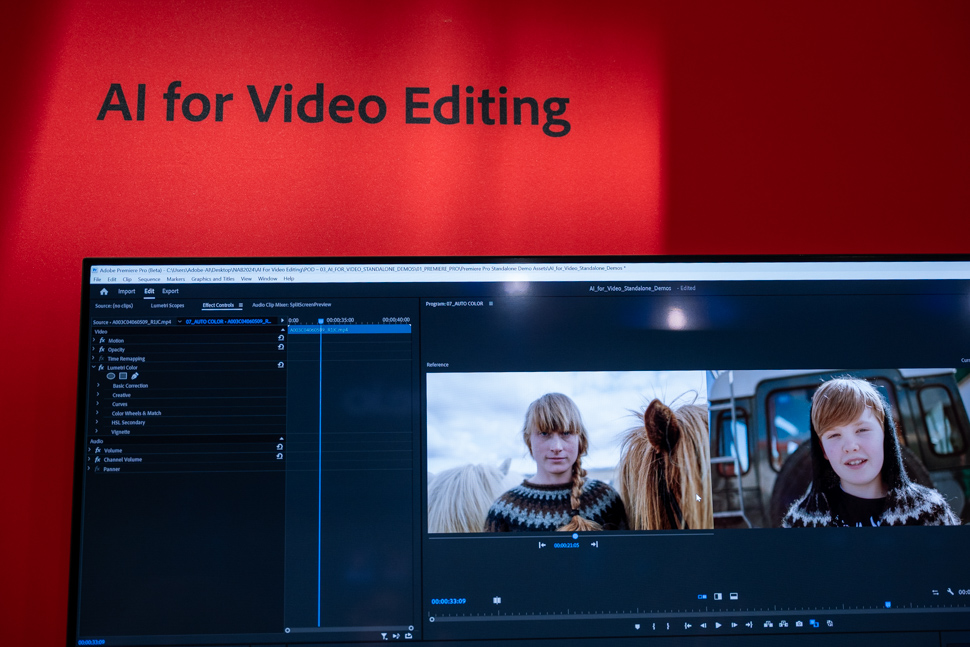Viewport: 970px width, 647px height.
Task: Open the Markers menu
Action: [176, 279]
